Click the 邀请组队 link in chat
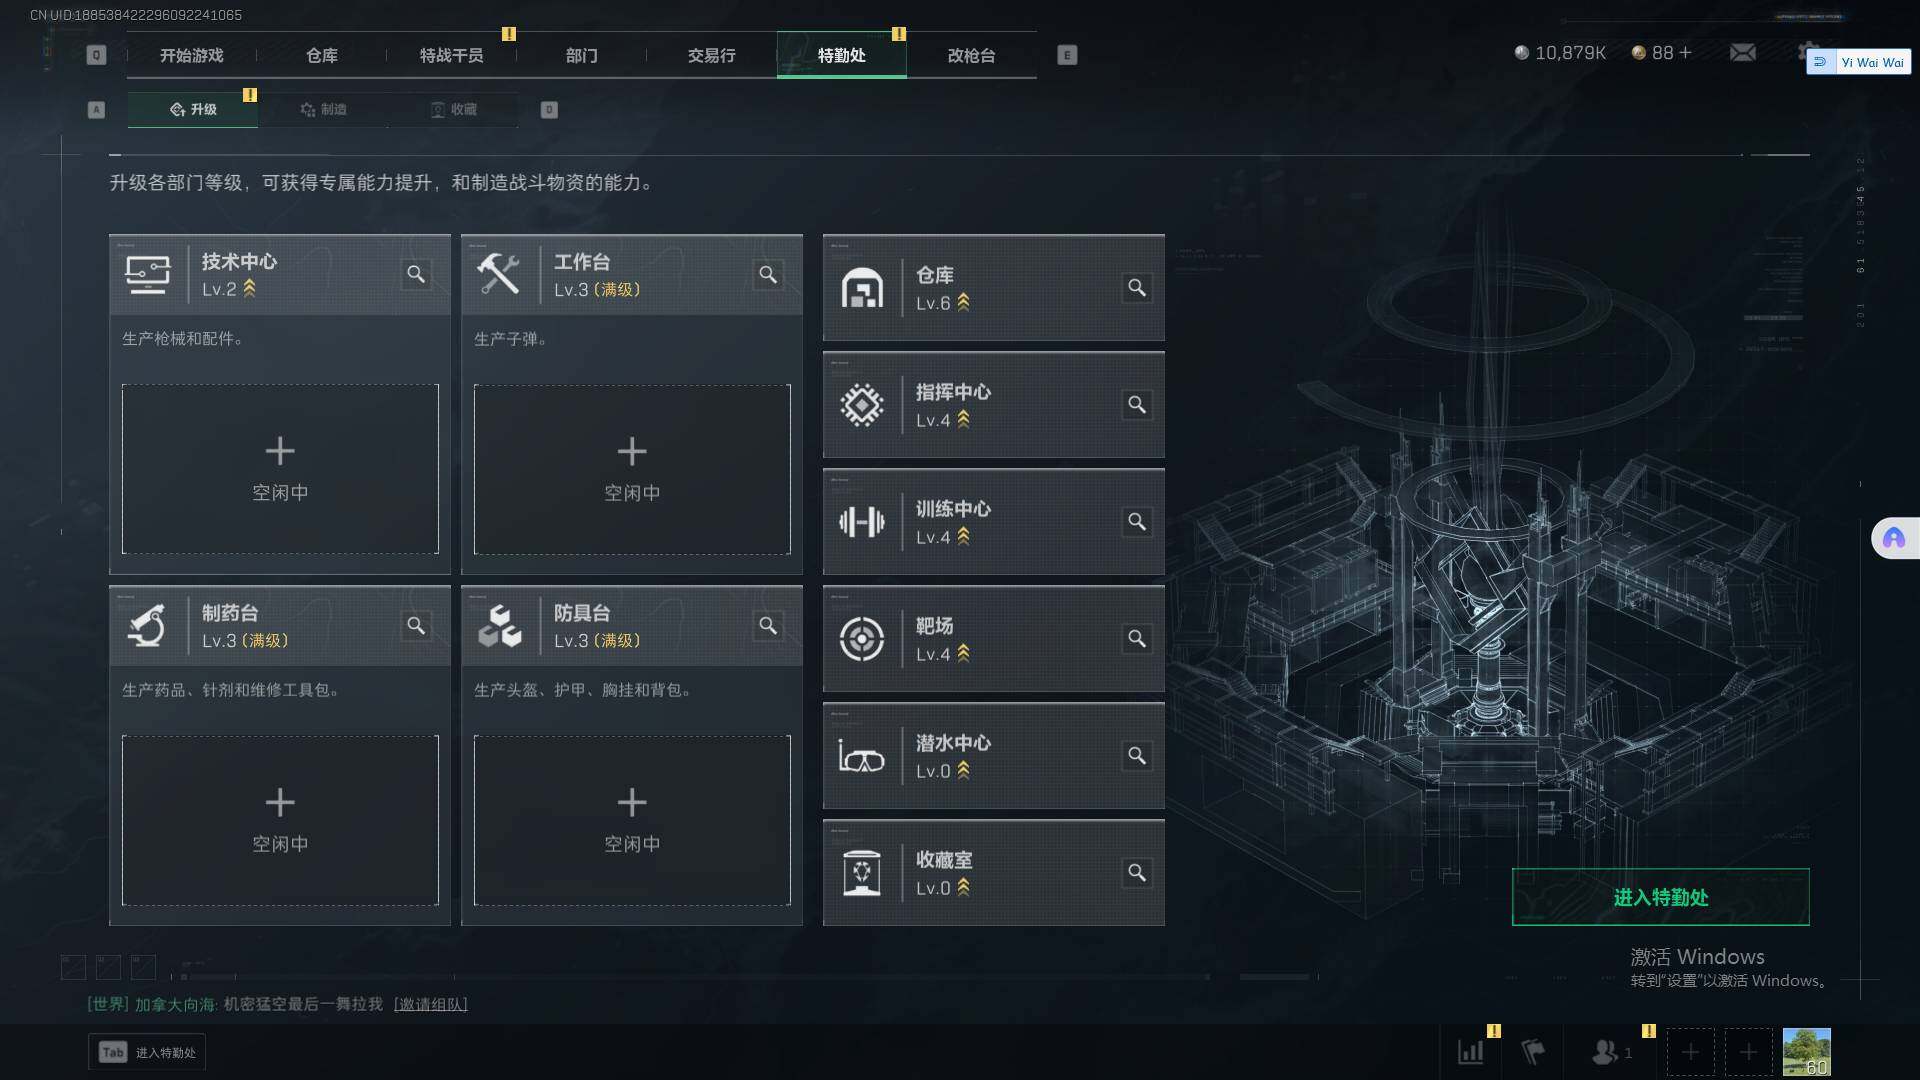Viewport: 1920px width, 1080px height. pyautogui.click(x=430, y=1004)
